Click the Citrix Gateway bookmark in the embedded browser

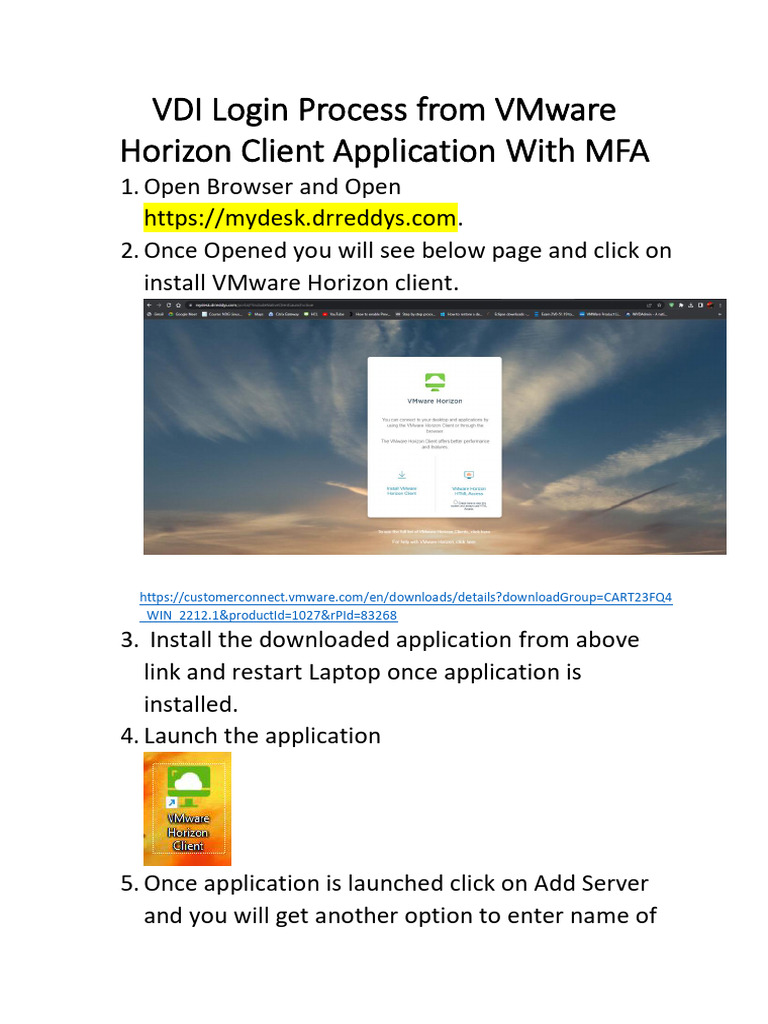click(284, 314)
